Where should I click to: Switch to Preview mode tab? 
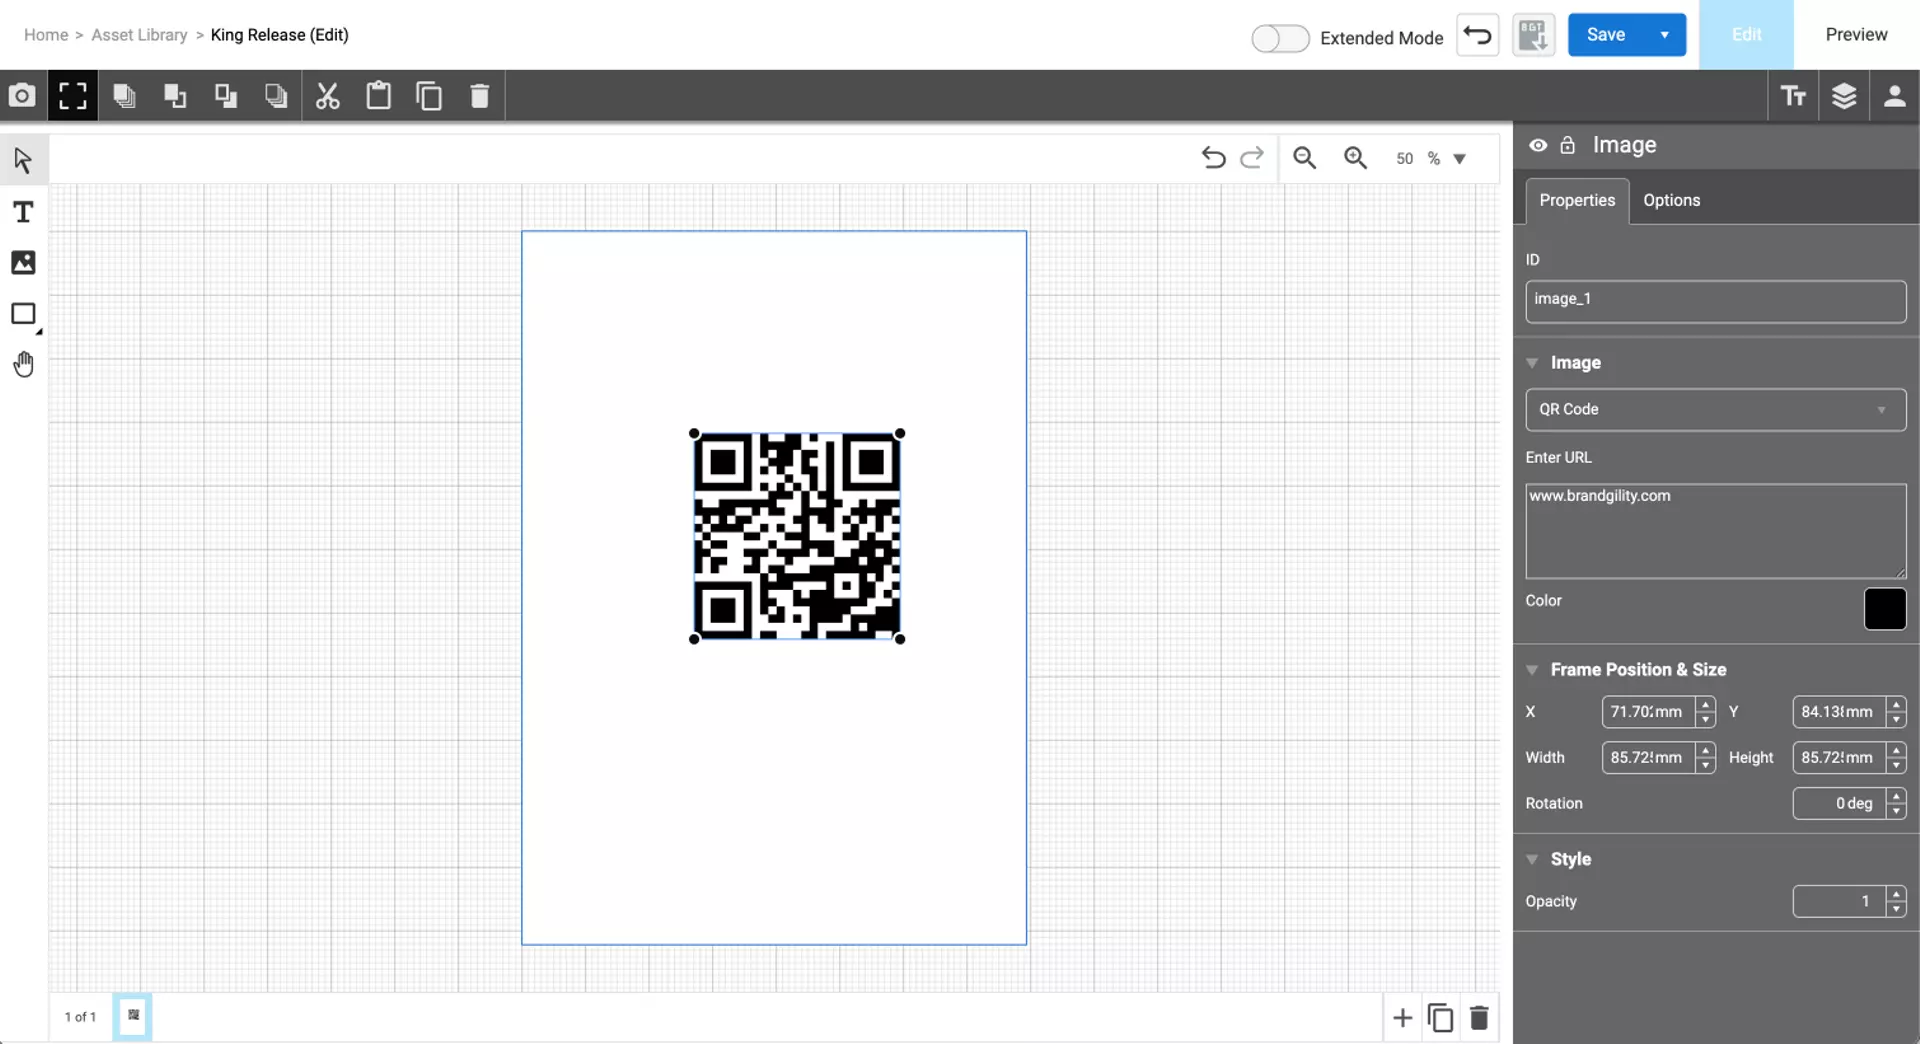pos(1856,35)
